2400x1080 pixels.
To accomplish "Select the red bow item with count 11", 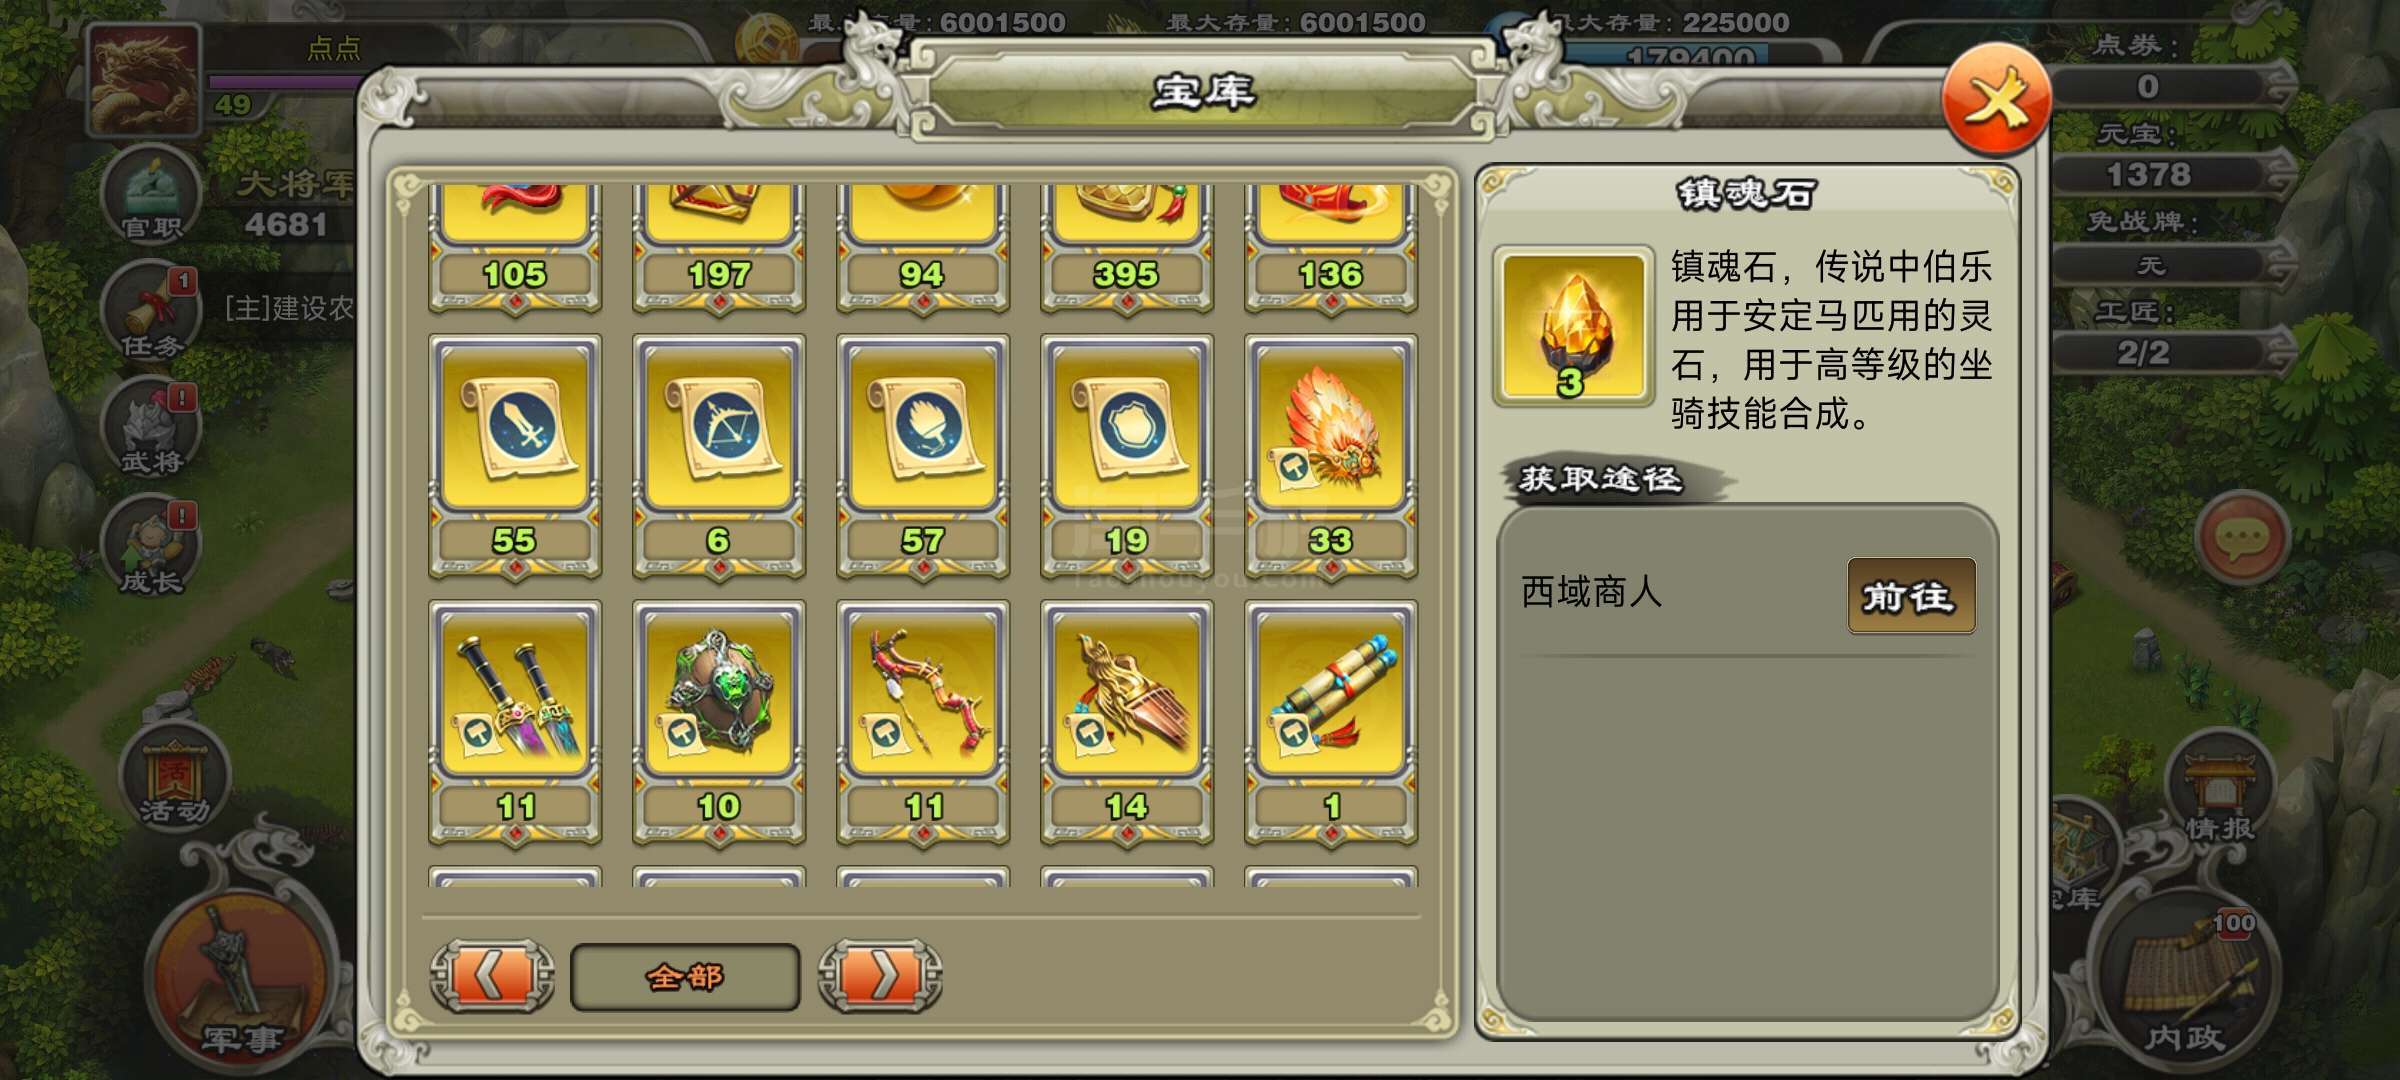I will (x=923, y=722).
